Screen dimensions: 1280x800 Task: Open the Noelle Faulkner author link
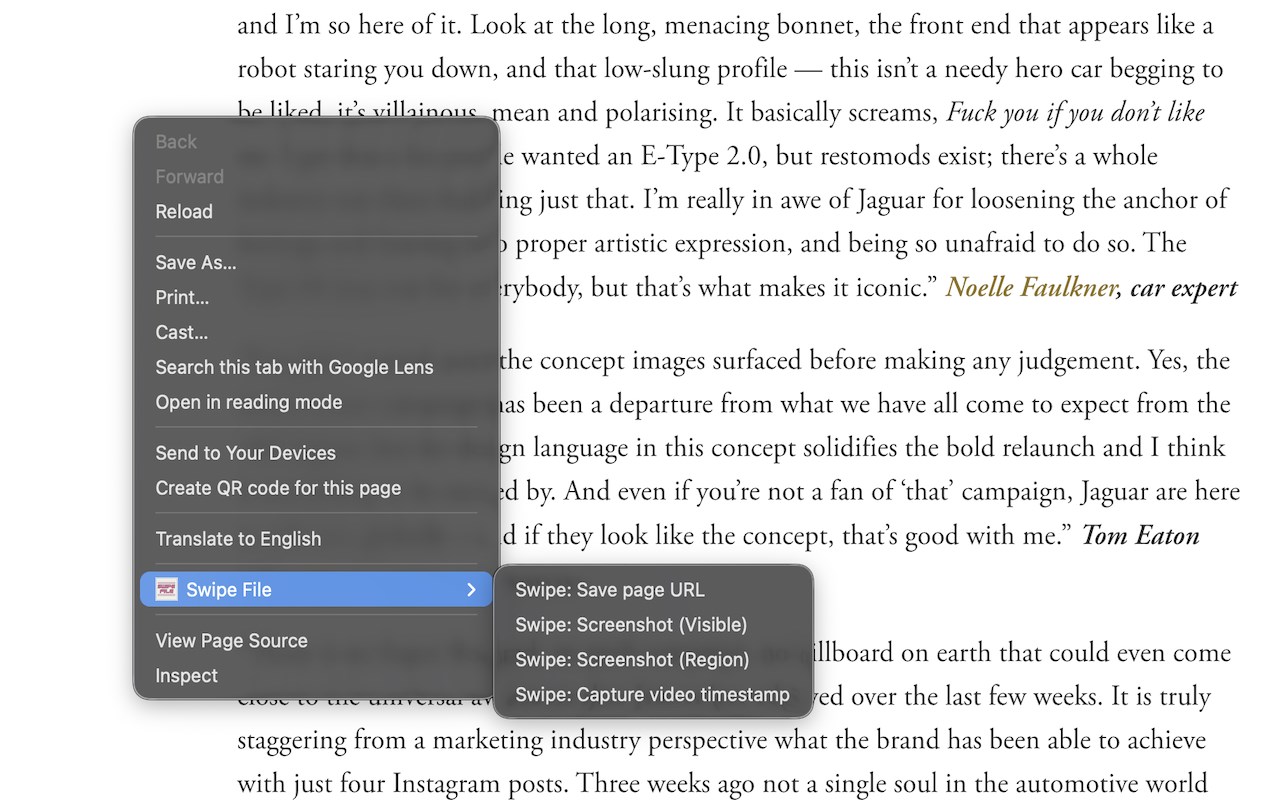(x=1032, y=288)
